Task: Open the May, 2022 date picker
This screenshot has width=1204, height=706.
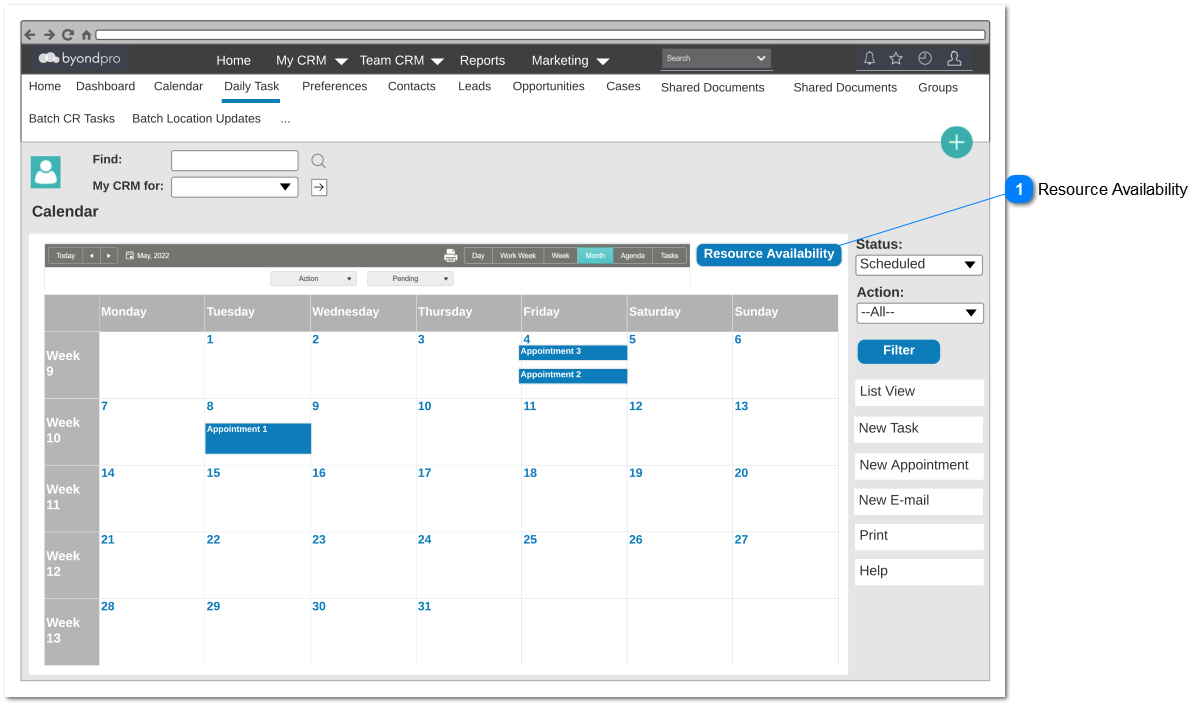Action: click(x=148, y=256)
